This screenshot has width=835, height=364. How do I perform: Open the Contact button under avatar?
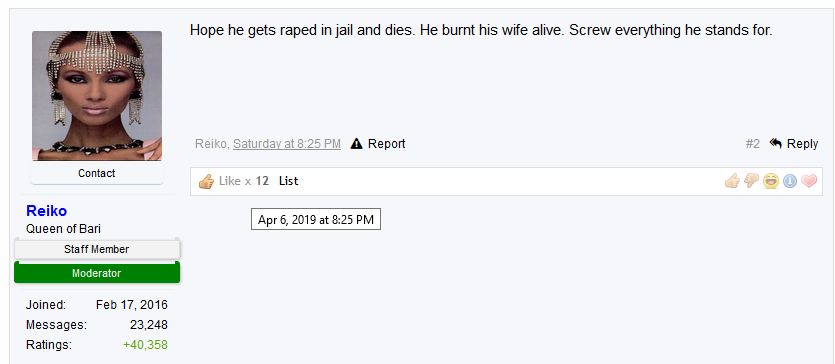96,173
